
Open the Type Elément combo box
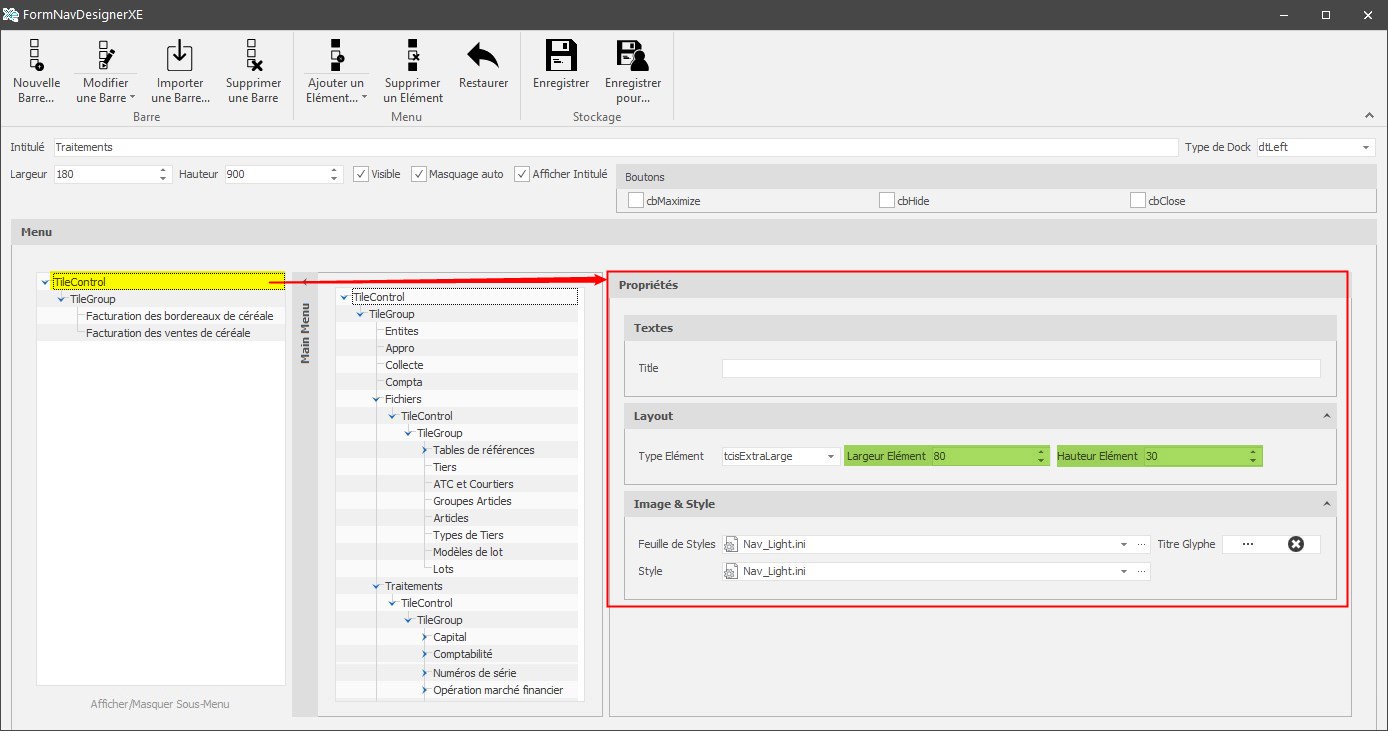[x=831, y=457]
